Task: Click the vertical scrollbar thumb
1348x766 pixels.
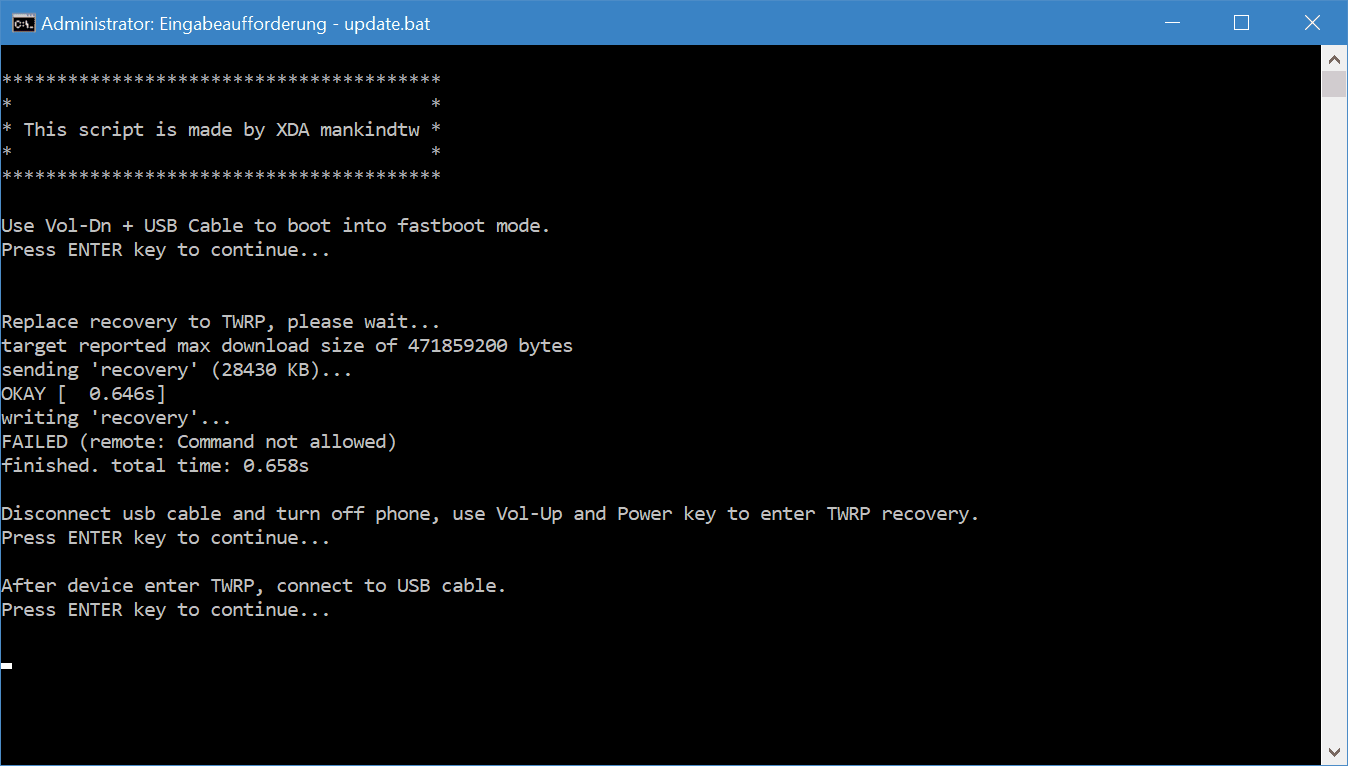Action: coord(1334,84)
